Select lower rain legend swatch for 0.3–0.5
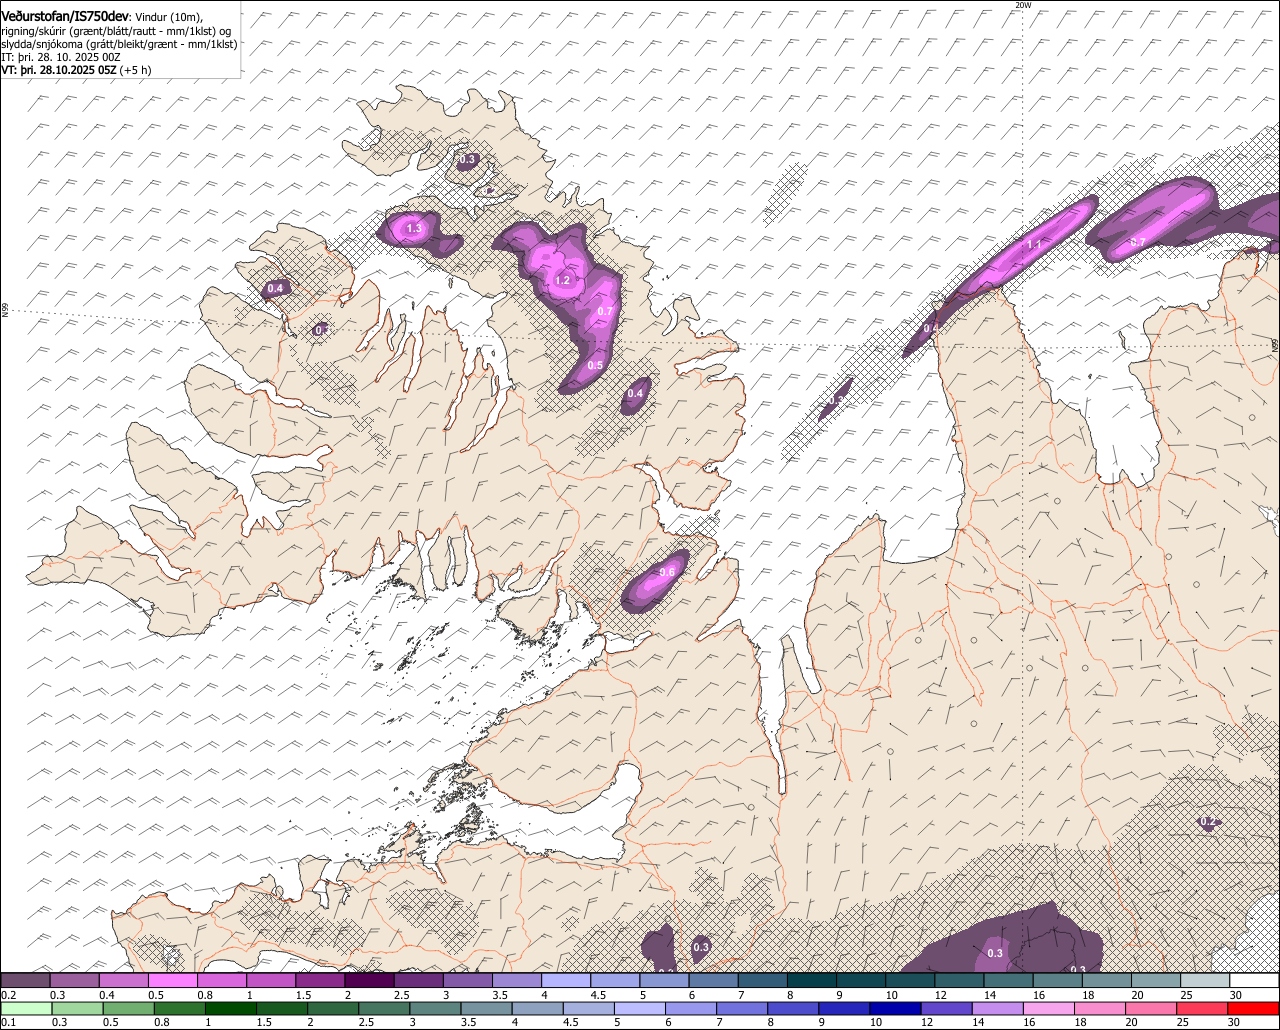The width and height of the screenshot is (1280, 1030). (x=77, y=1009)
